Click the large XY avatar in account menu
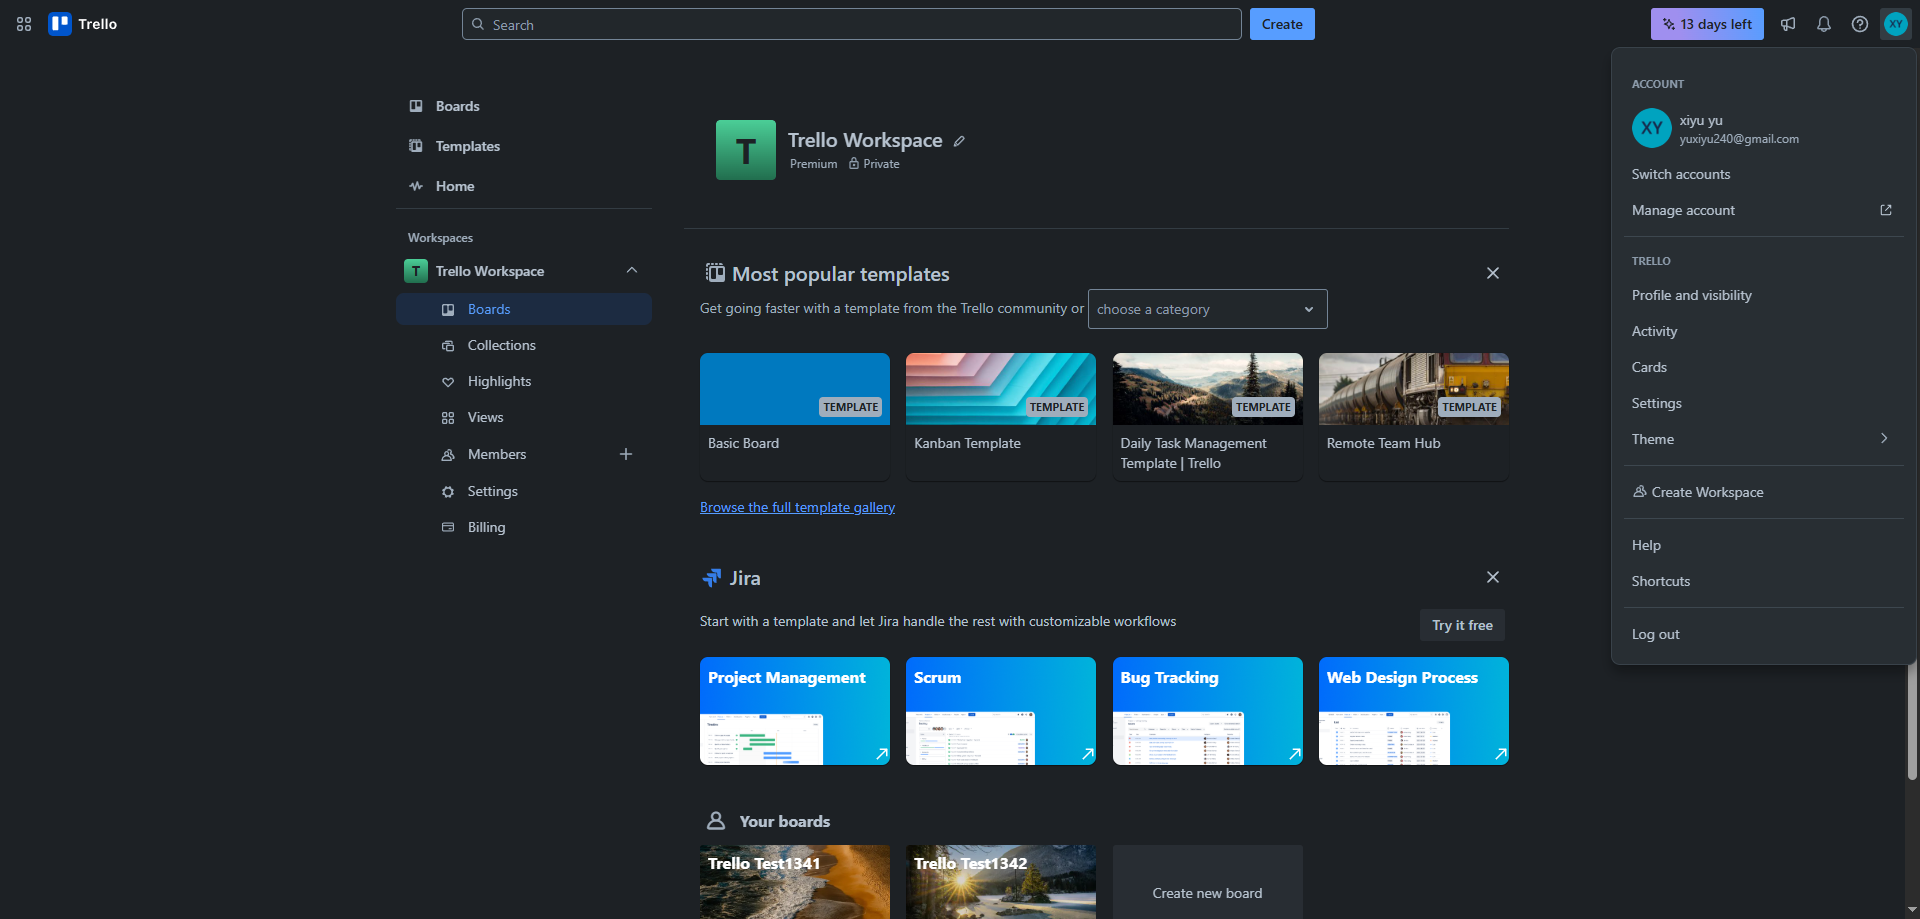This screenshot has width=1920, height=919. coord(1652,128)
